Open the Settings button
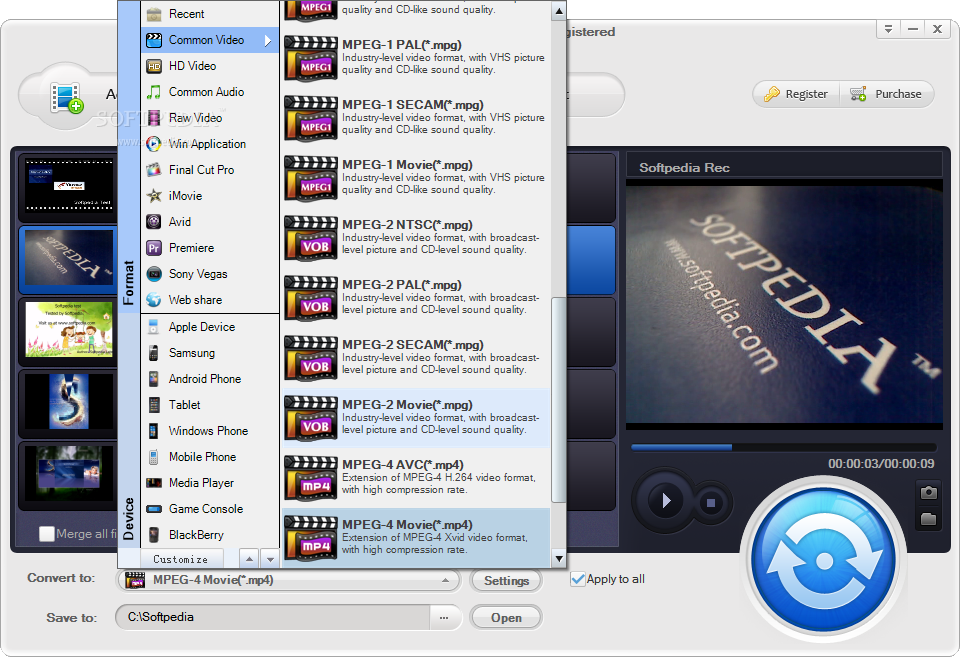 click(506, 580)
